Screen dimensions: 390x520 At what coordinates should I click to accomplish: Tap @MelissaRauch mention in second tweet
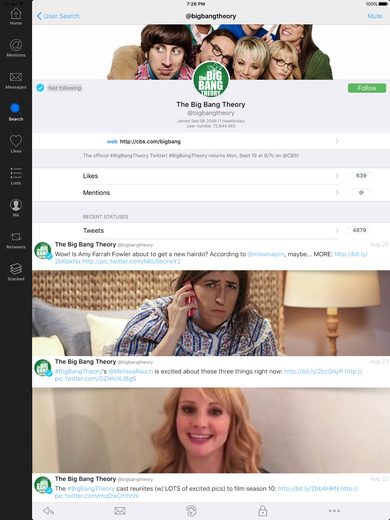pos(131,371)
